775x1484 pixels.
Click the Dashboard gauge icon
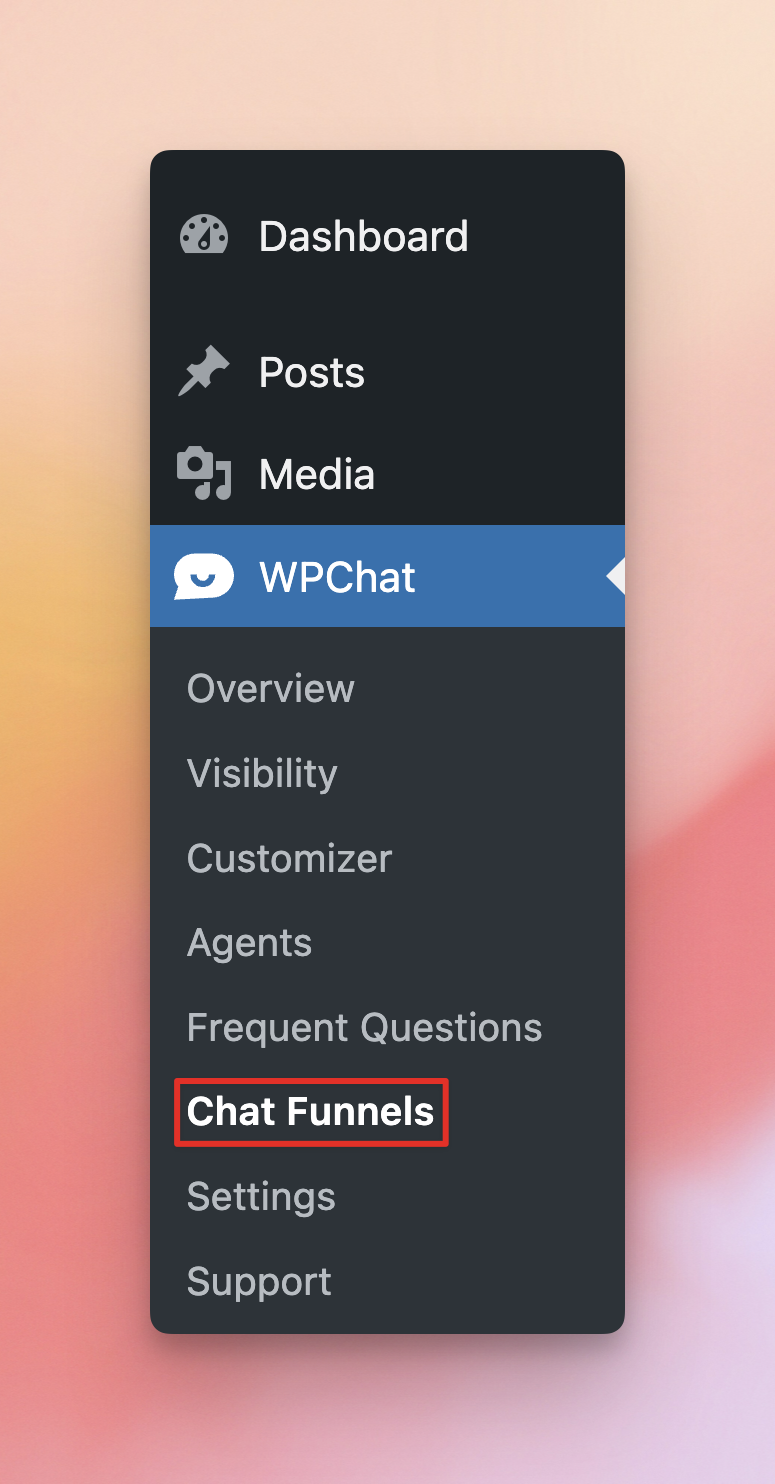[204, 236]
